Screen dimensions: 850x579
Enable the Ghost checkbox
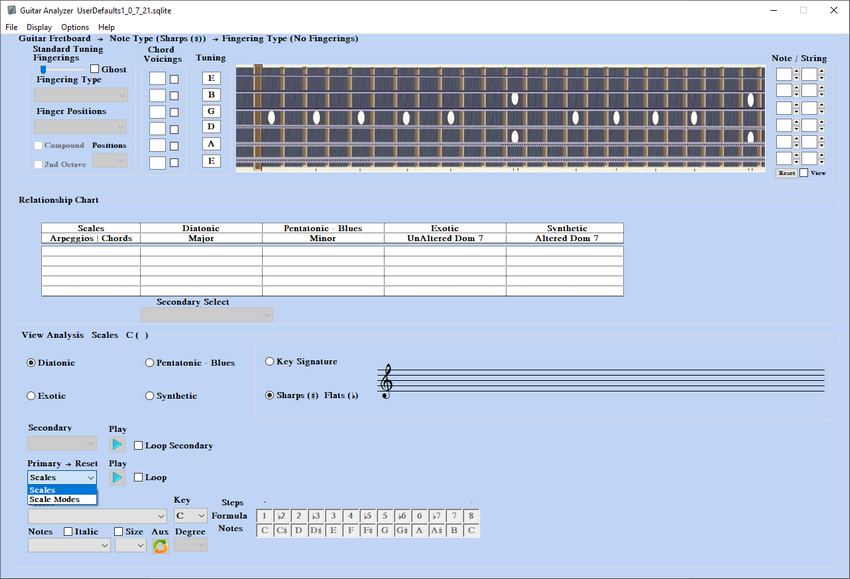click(95, 69)
